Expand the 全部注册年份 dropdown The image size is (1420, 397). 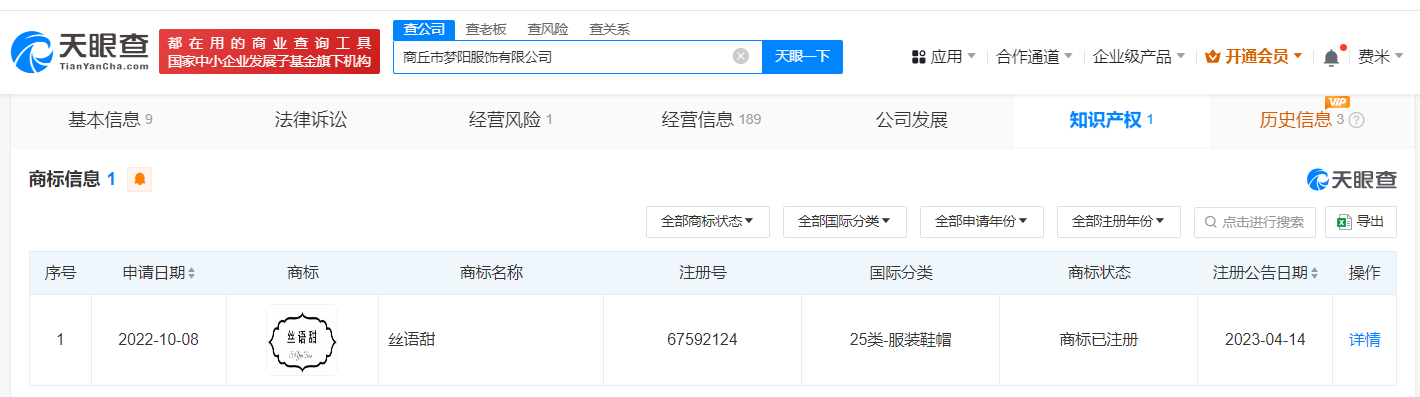pos(1119,222)
